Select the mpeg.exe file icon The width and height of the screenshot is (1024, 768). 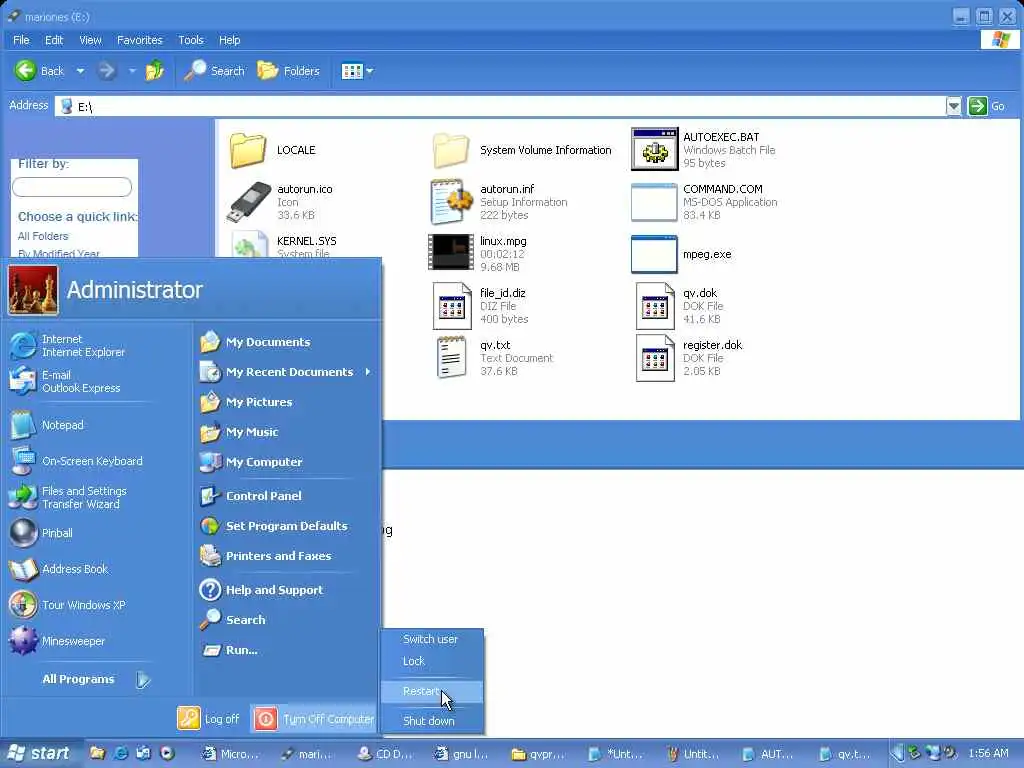pos(654,254)
